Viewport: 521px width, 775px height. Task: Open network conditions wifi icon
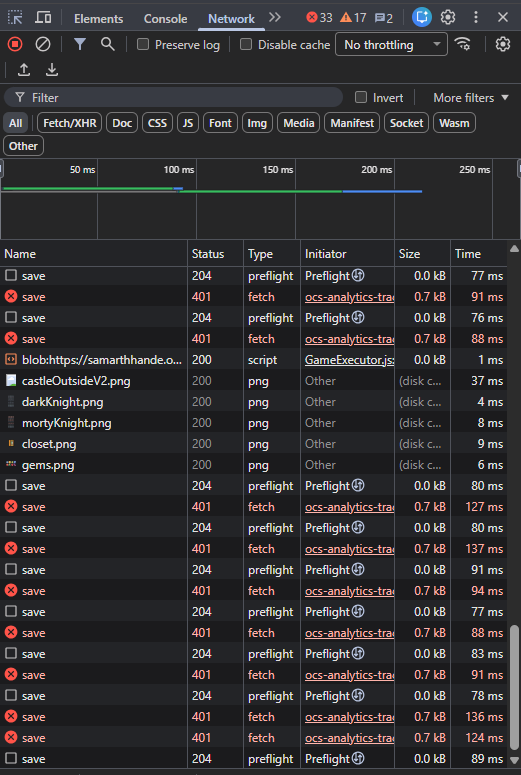tap(463, 44)
